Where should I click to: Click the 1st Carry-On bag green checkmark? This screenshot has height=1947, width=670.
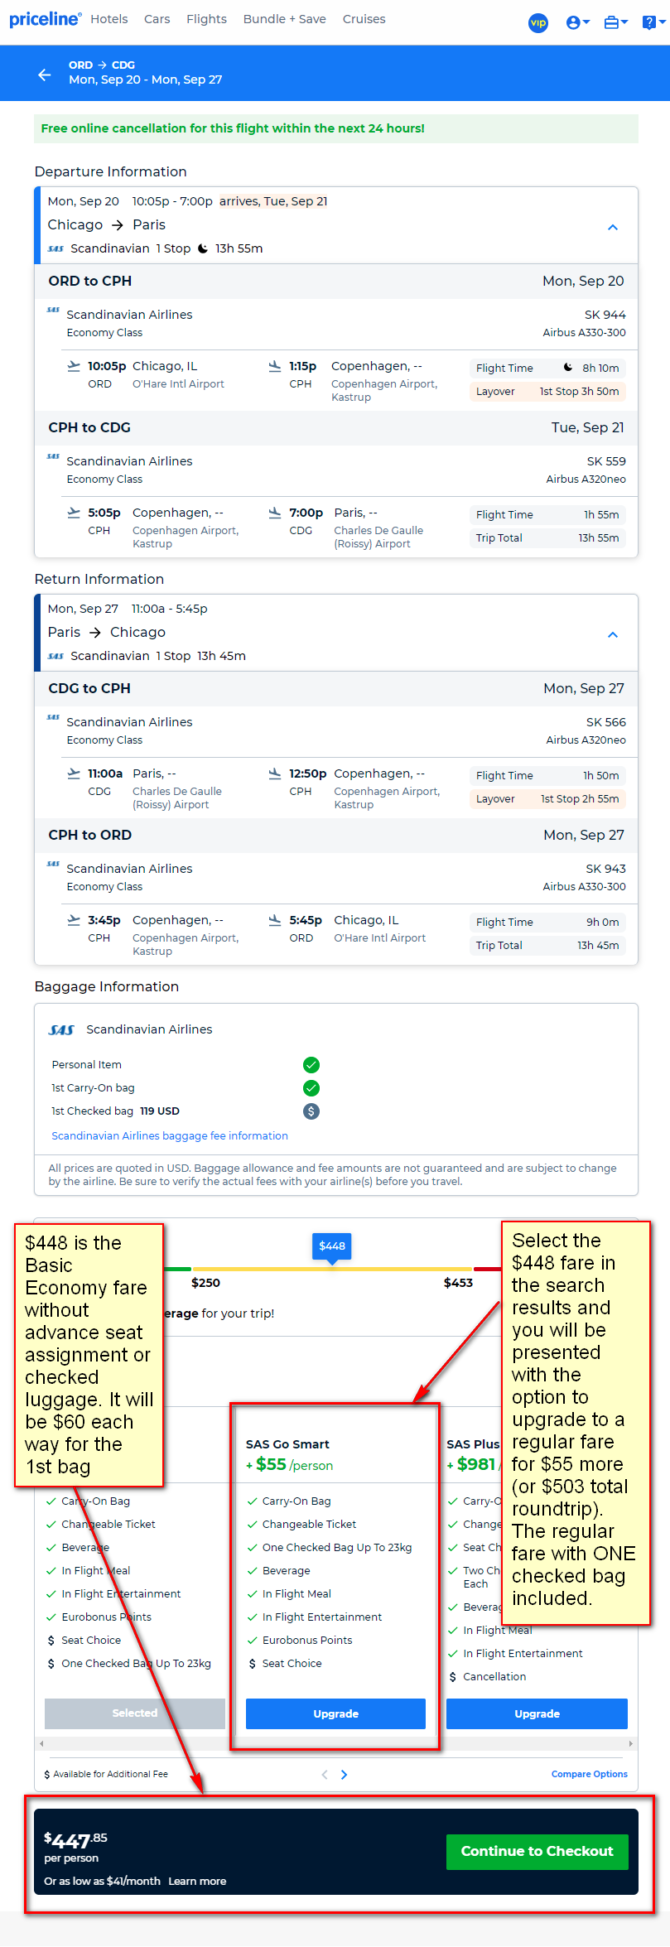pyautogui.click(x=311, y=1088)
